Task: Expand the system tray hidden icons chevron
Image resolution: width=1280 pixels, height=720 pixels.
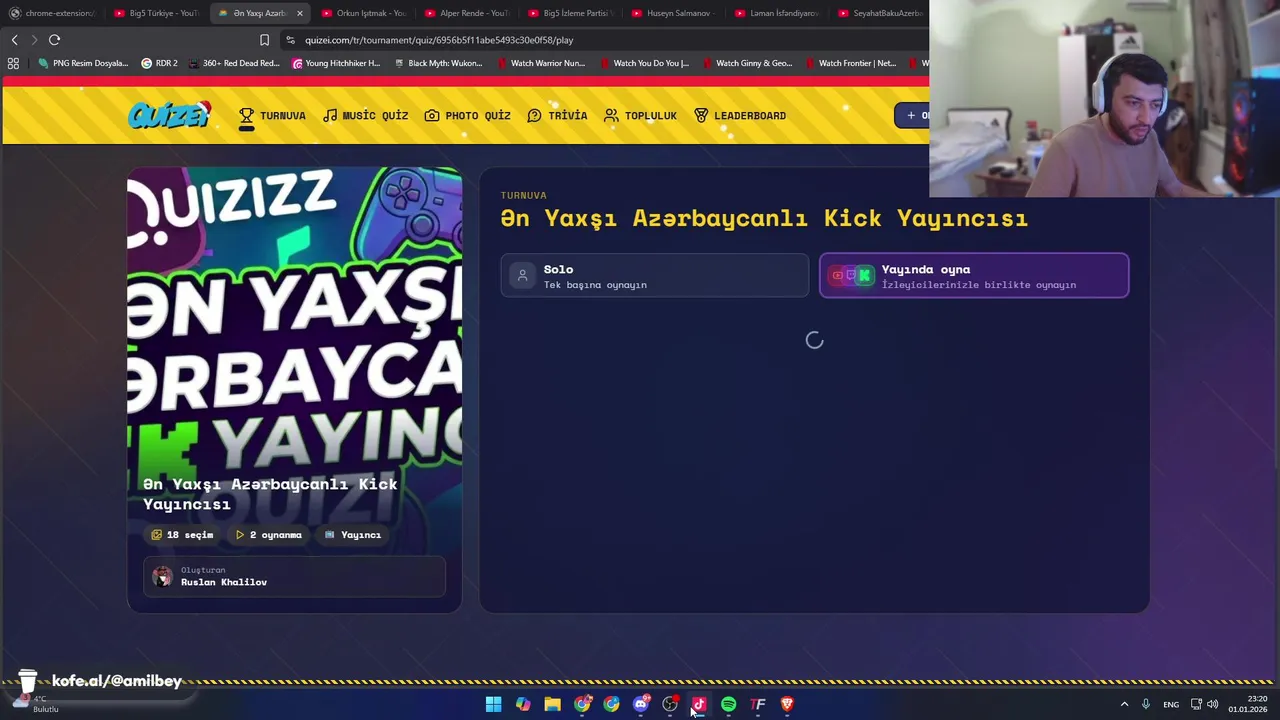Action: tap(1124, 704)
